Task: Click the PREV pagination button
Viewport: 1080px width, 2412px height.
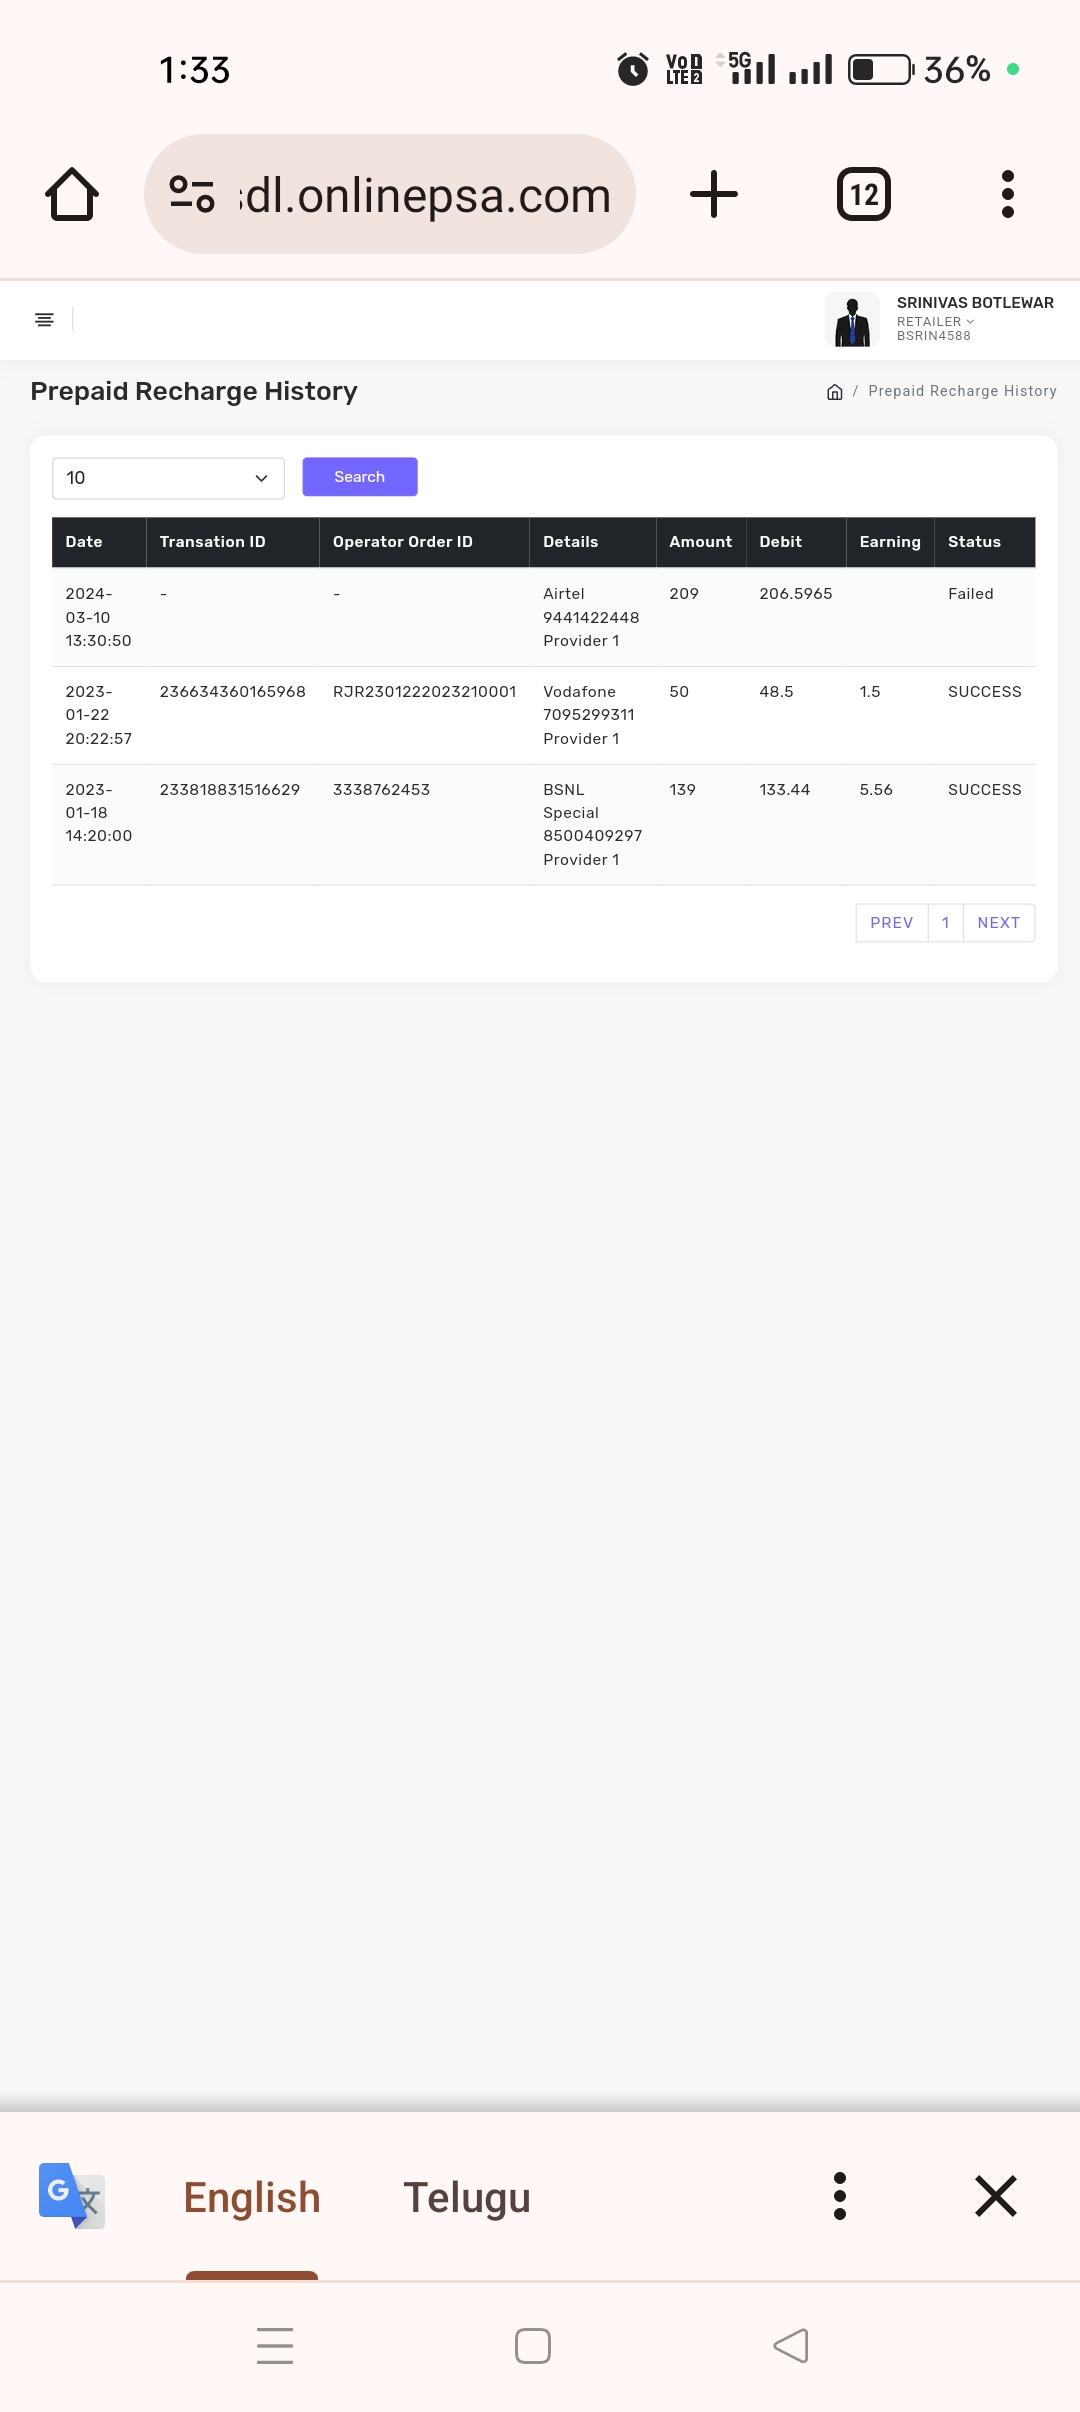Action: 891,923
